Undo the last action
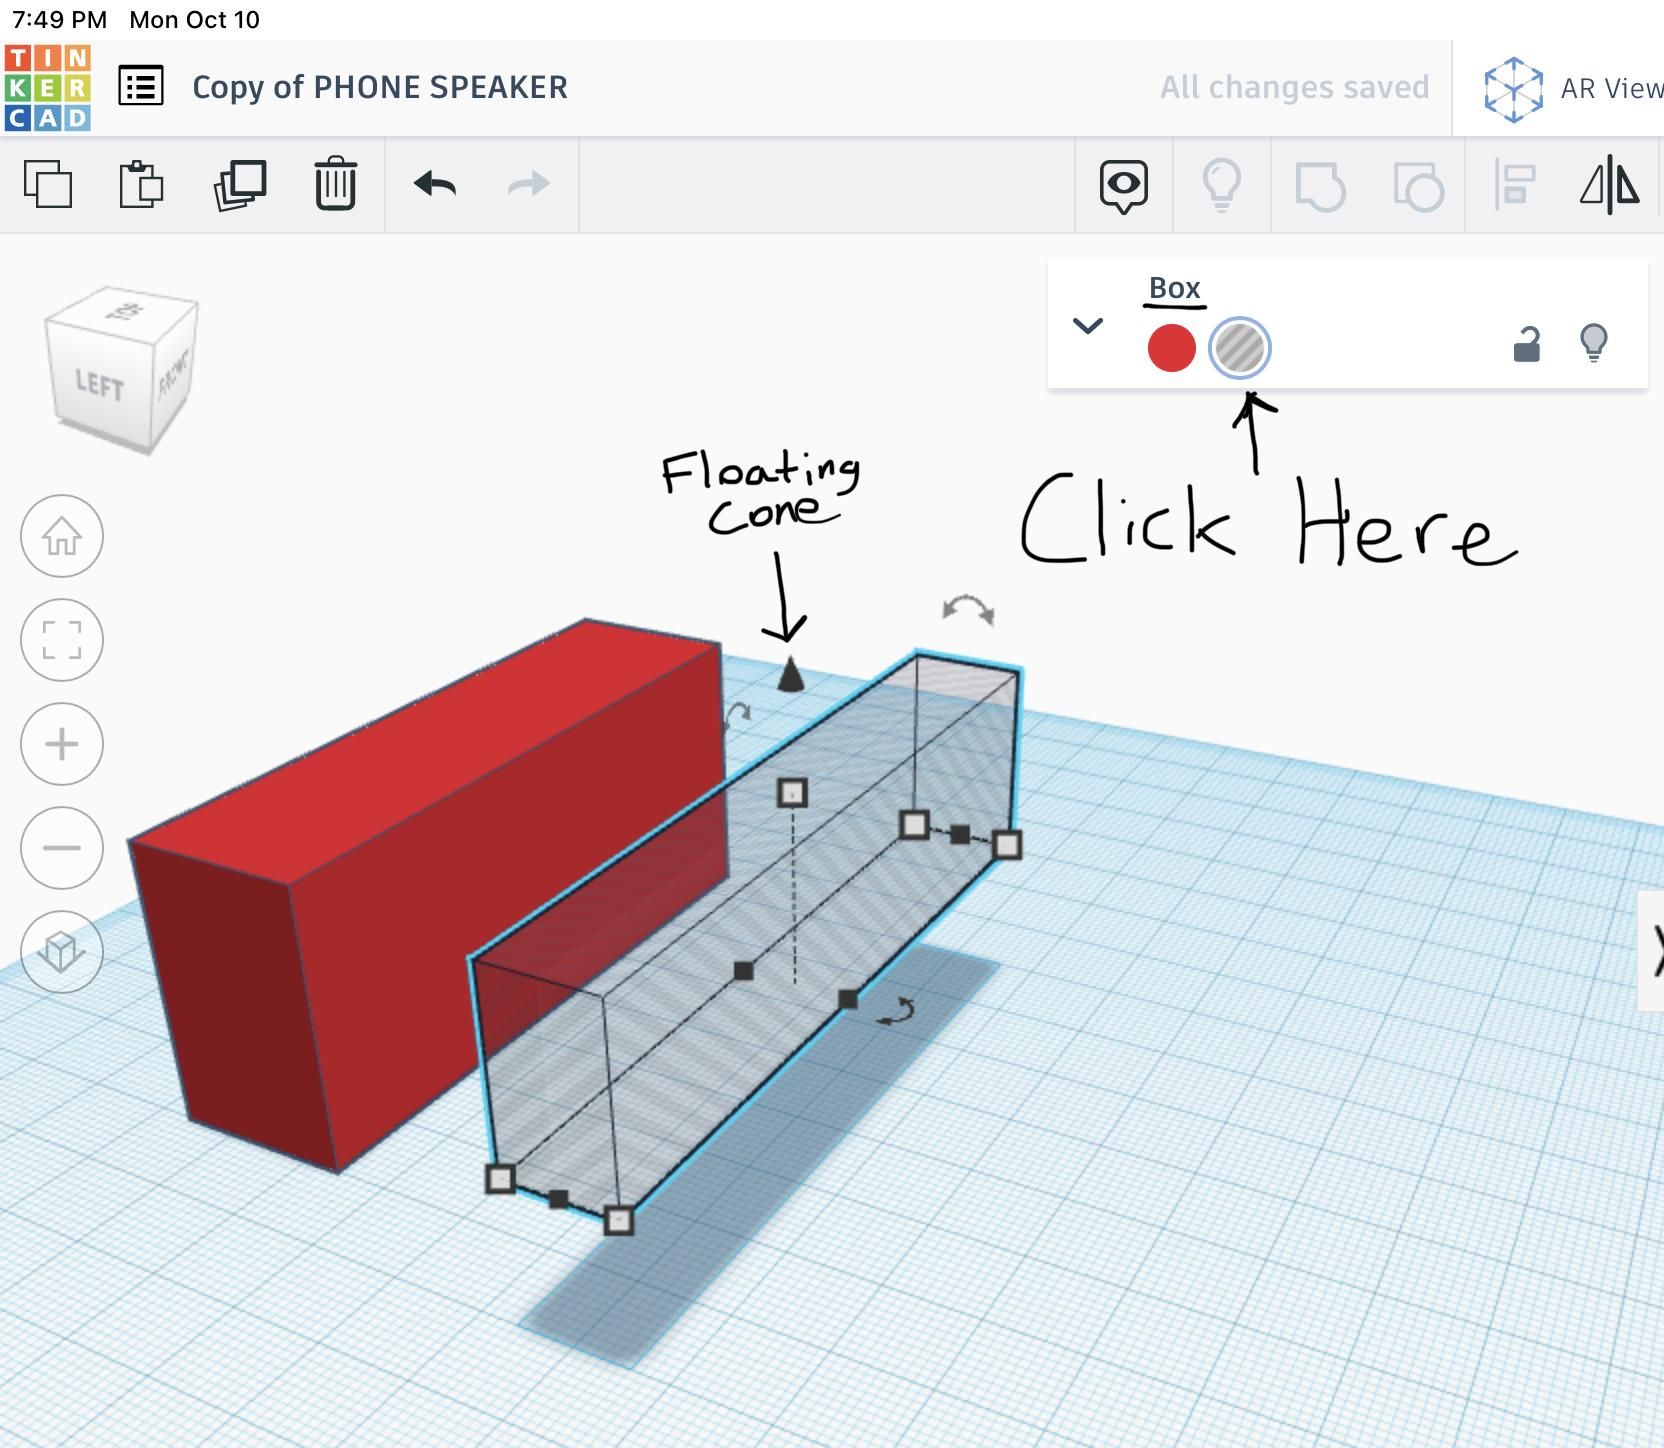 [436, 184]
